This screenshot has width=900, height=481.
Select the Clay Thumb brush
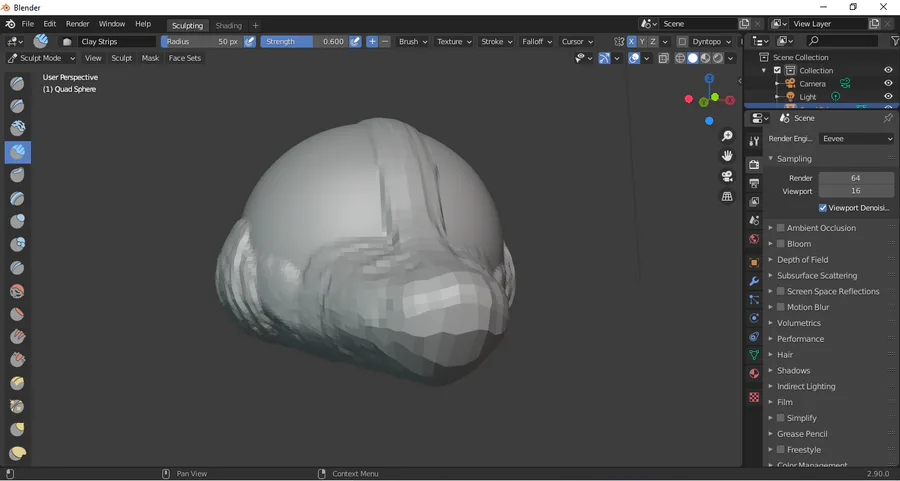(x=17, y=175)
